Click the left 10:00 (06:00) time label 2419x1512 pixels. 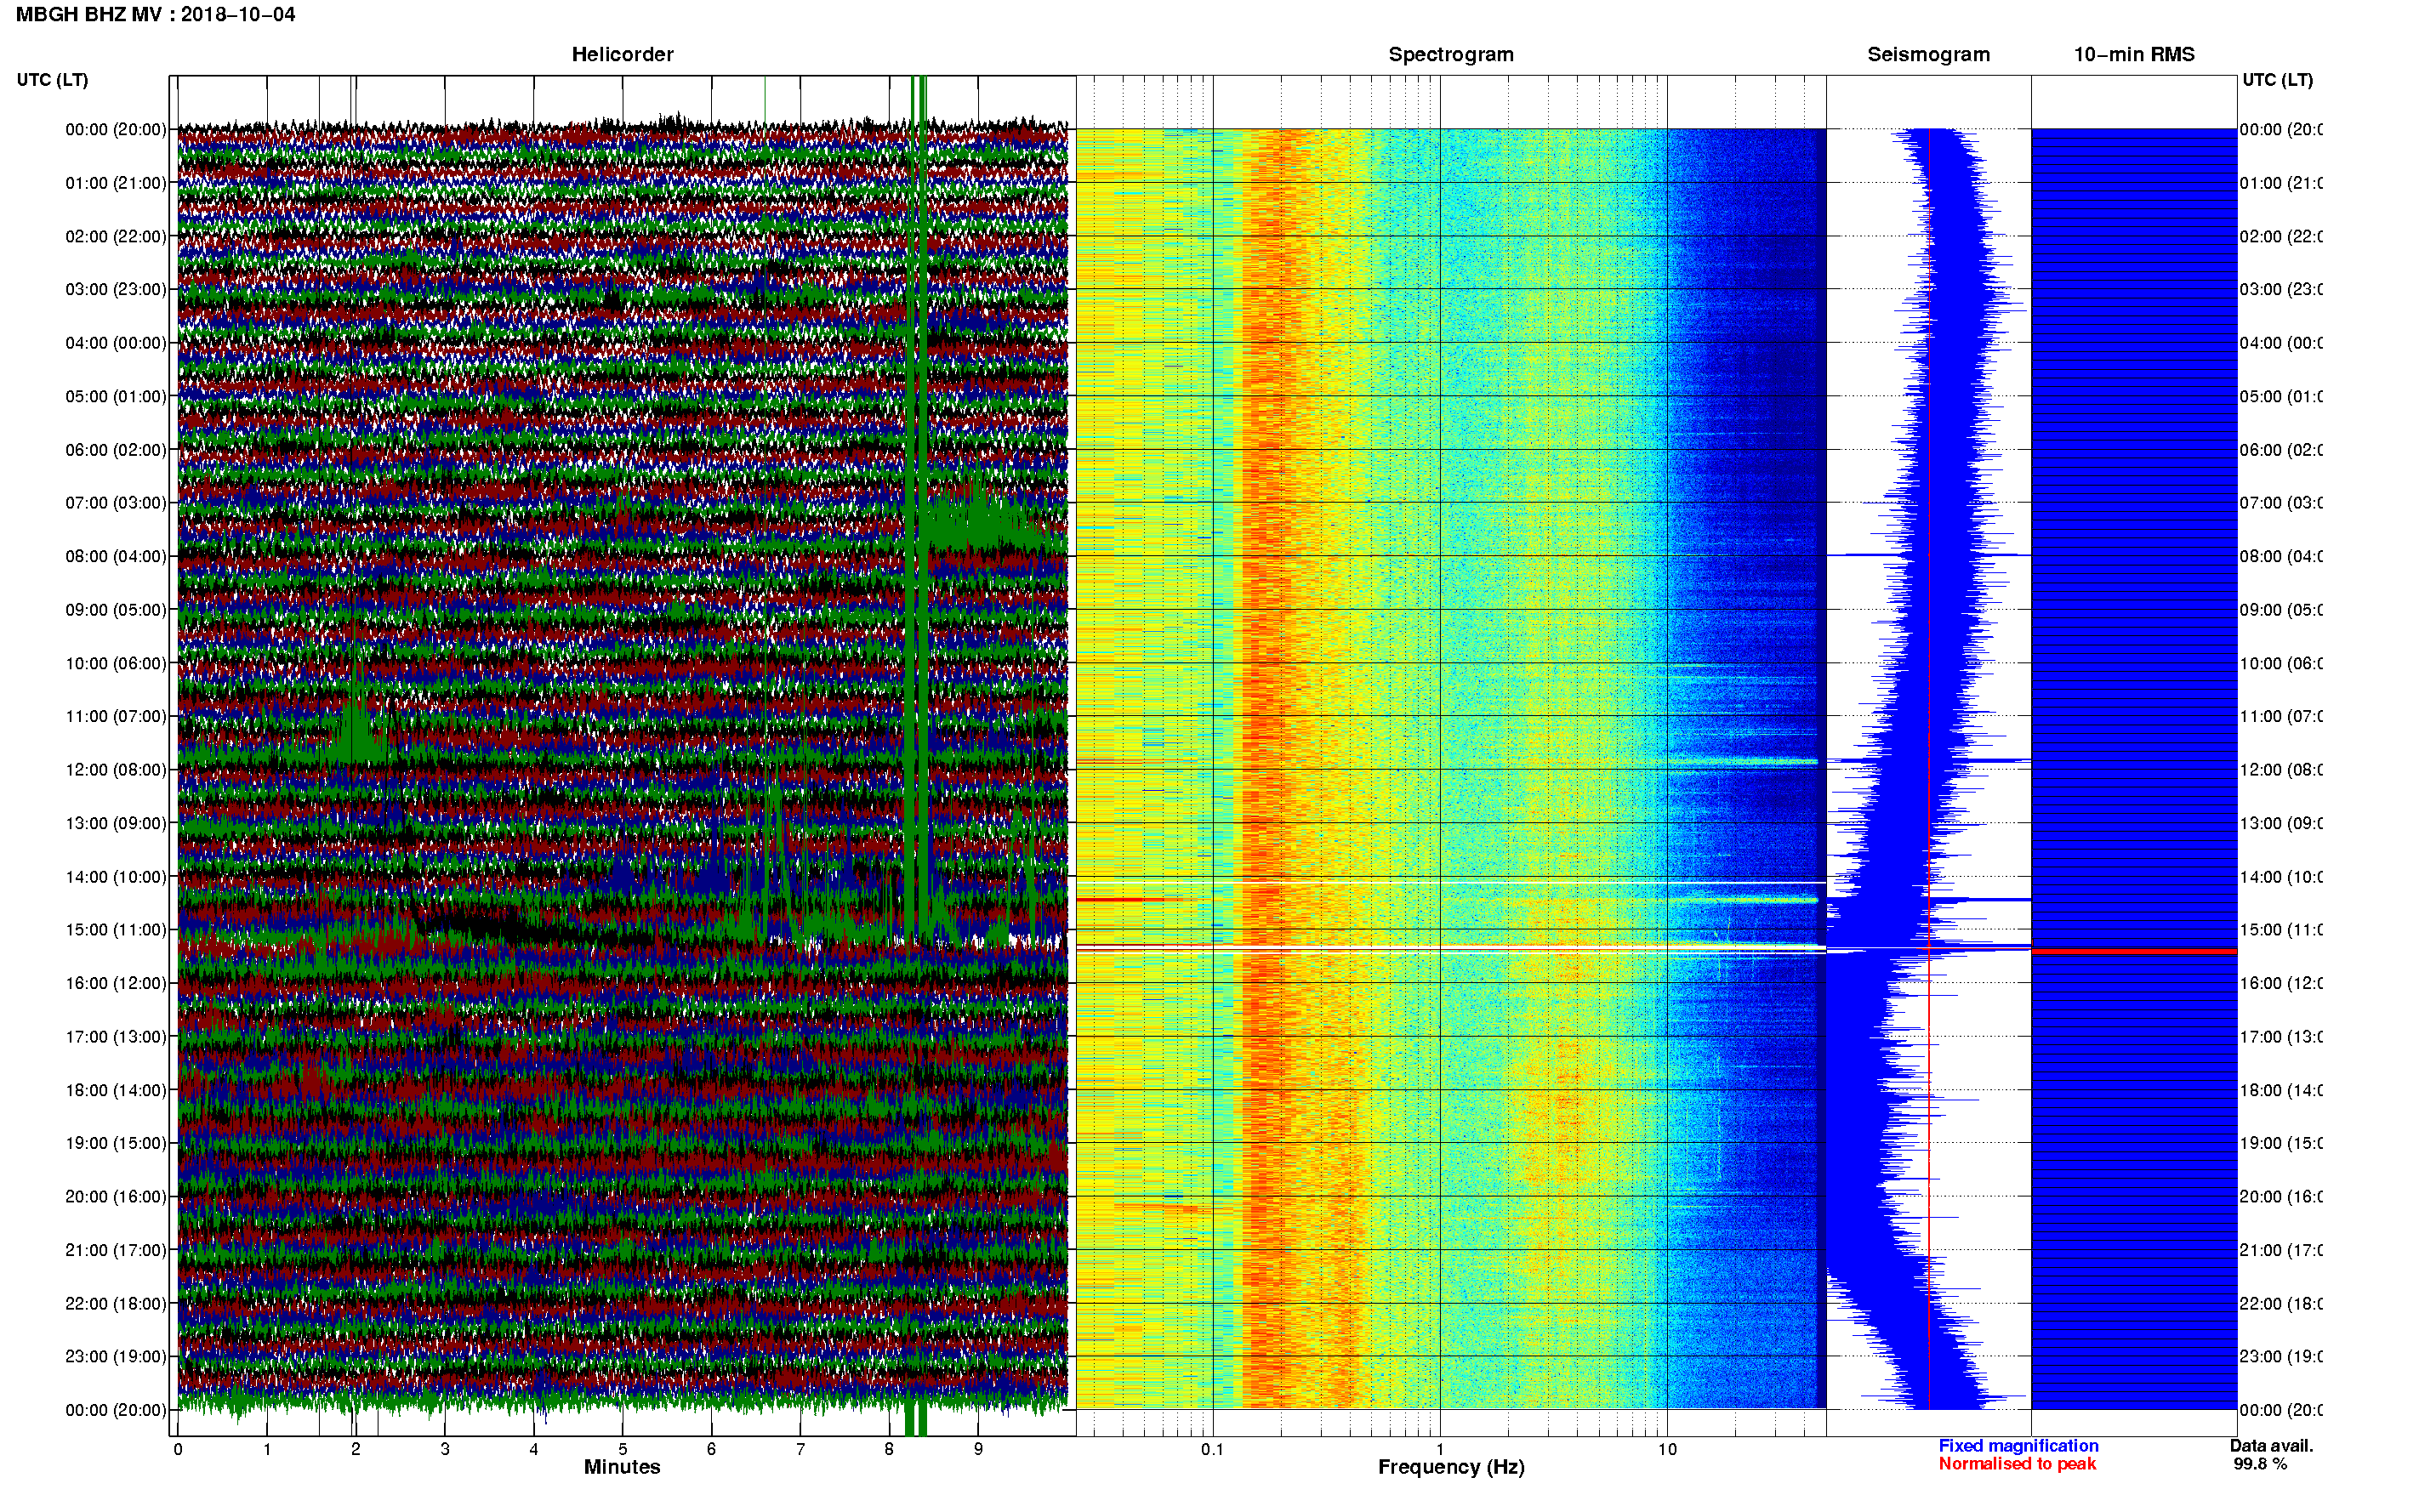pos(116,663)
